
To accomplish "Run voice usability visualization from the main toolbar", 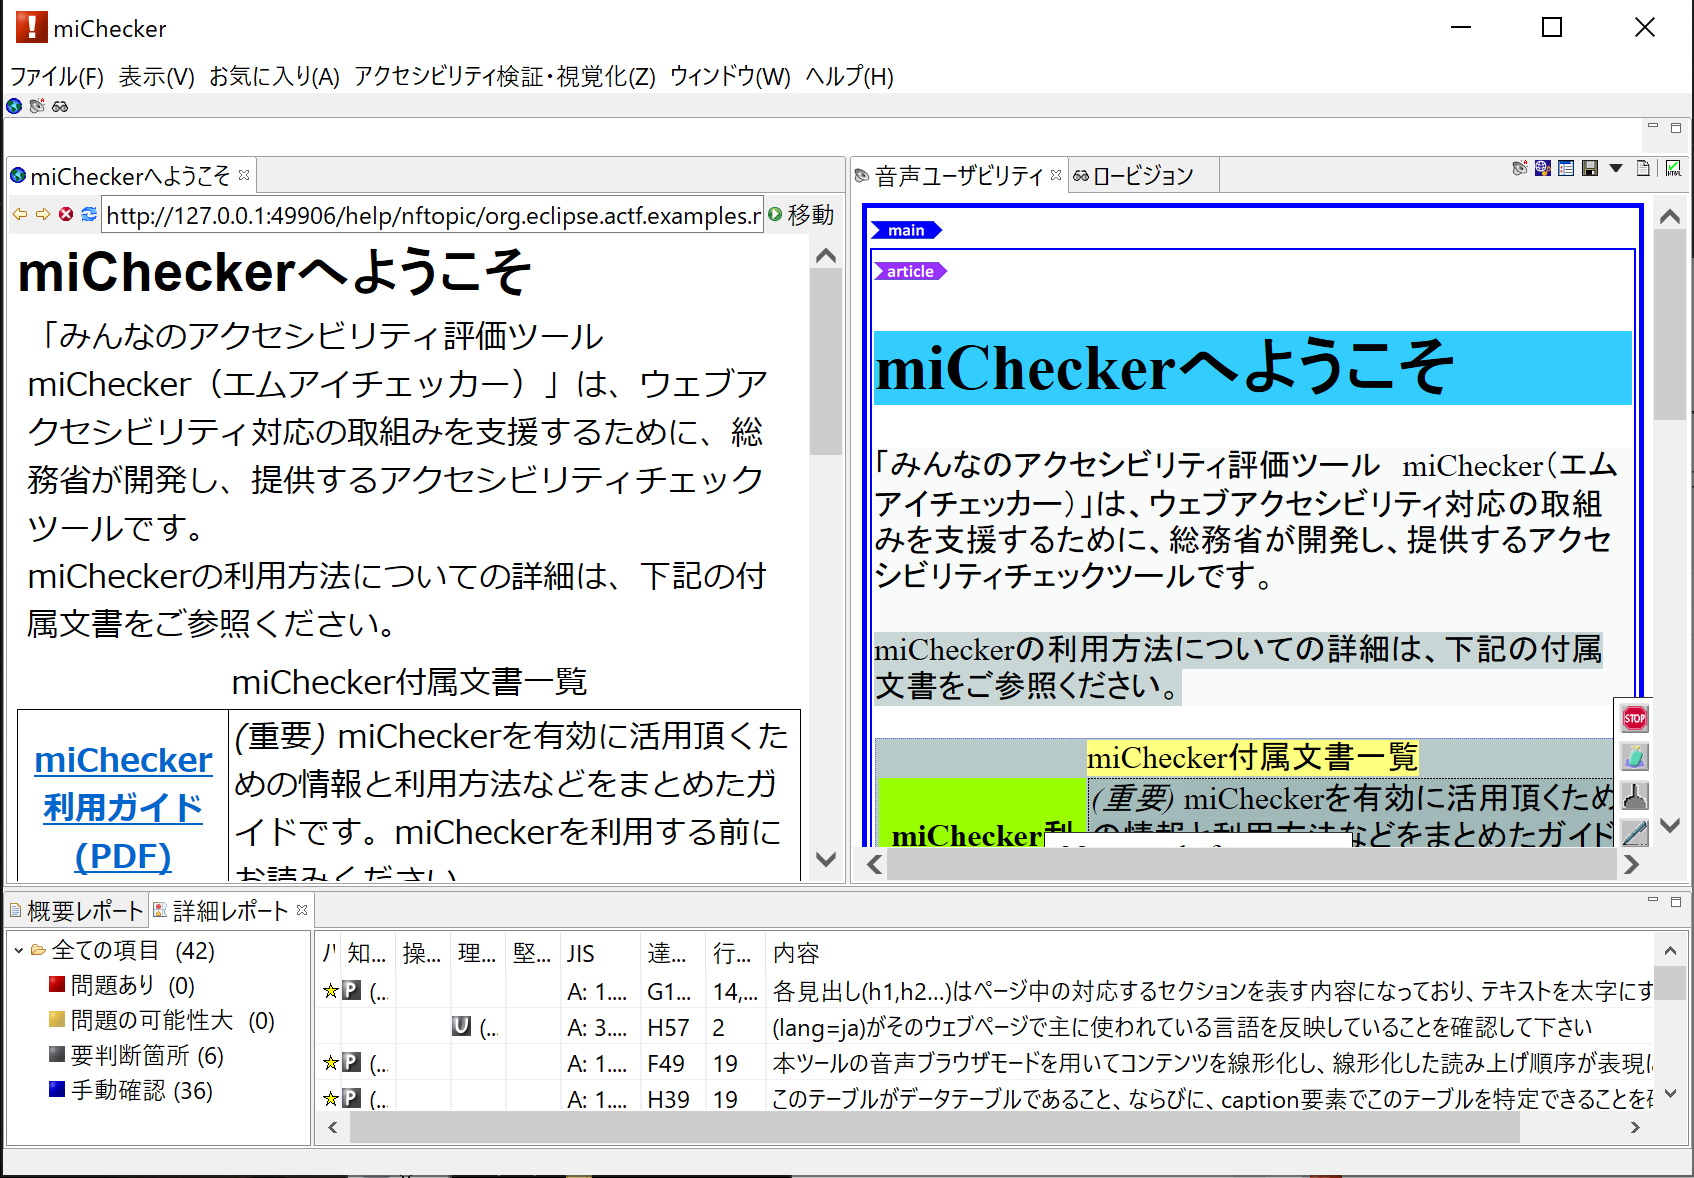I will tap(37, 106).
